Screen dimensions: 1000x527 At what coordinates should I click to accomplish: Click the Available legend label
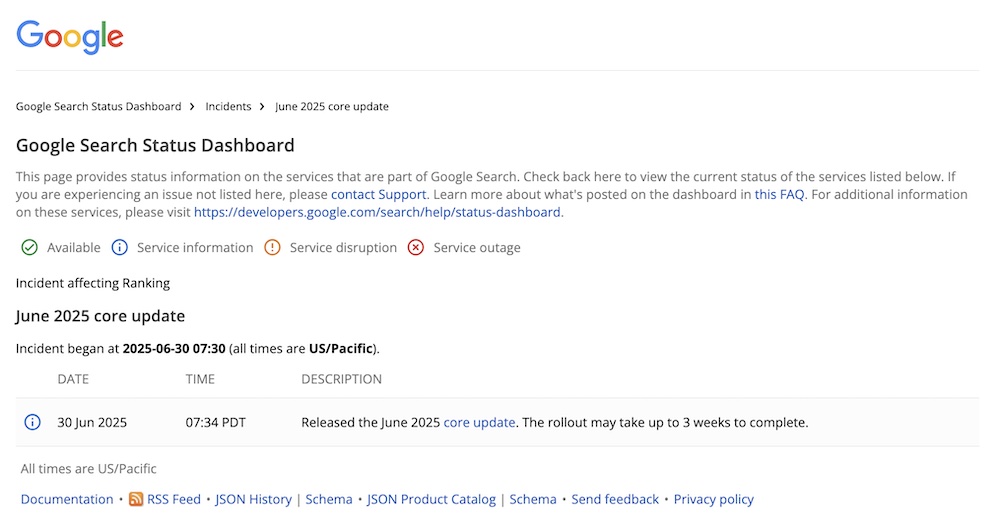point(74,248)
